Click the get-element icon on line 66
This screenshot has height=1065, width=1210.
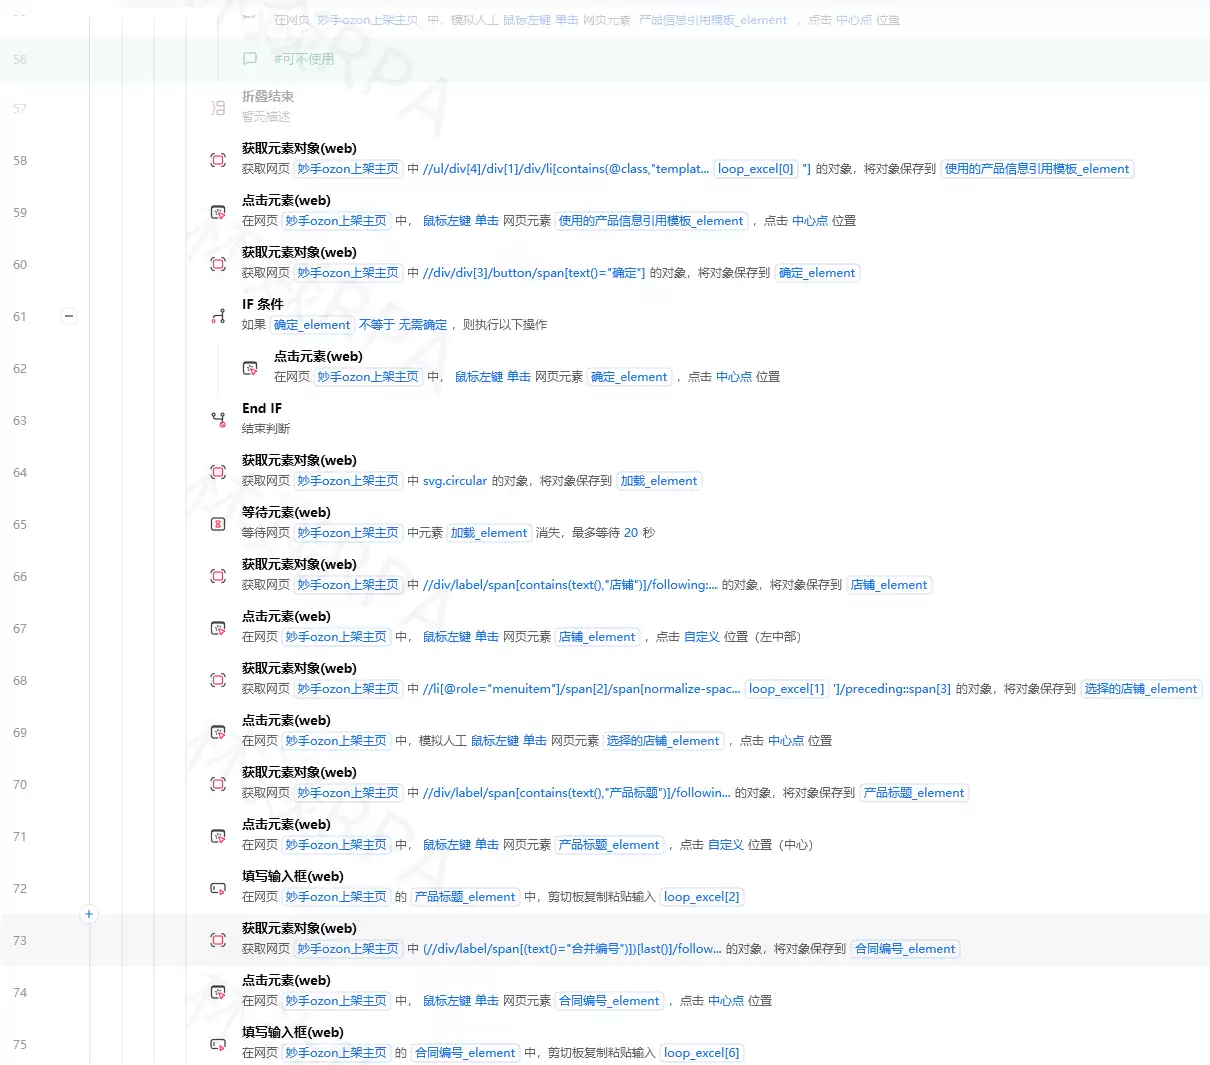pos(218,576)
